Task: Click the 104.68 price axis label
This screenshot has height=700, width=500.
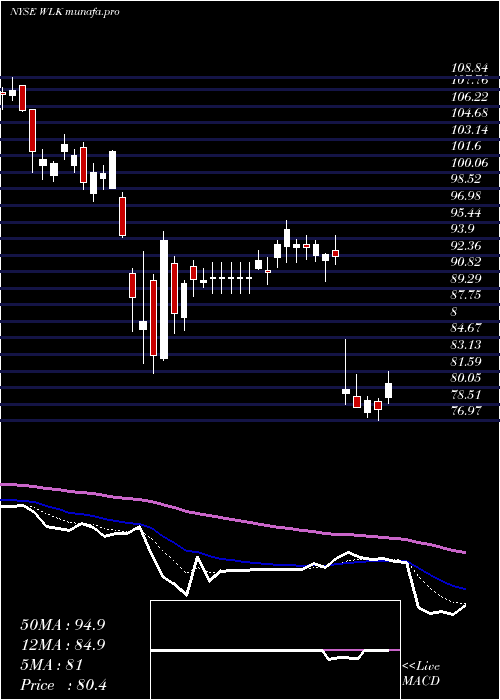Action: (x=469, y=113)
